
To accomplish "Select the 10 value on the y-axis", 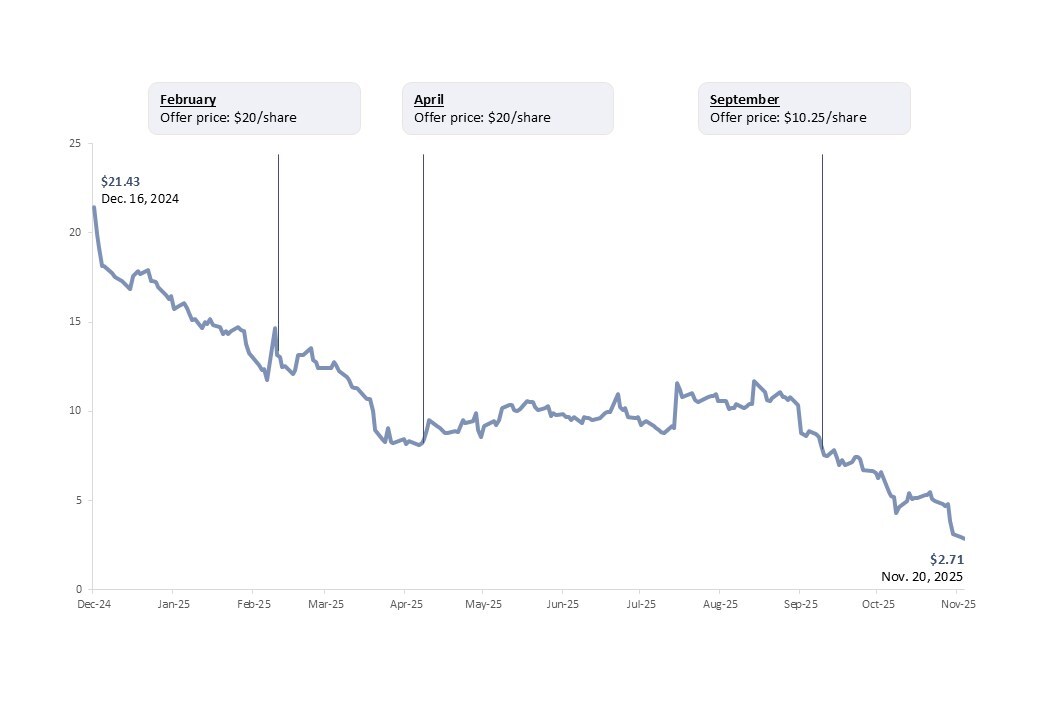I will pyautogui.click(x=75, y=411).
